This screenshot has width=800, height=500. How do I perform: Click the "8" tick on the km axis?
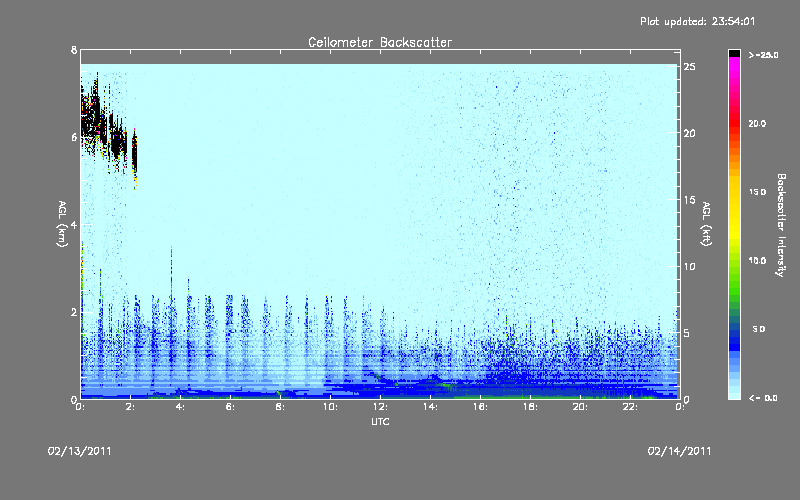pos(74,50)
